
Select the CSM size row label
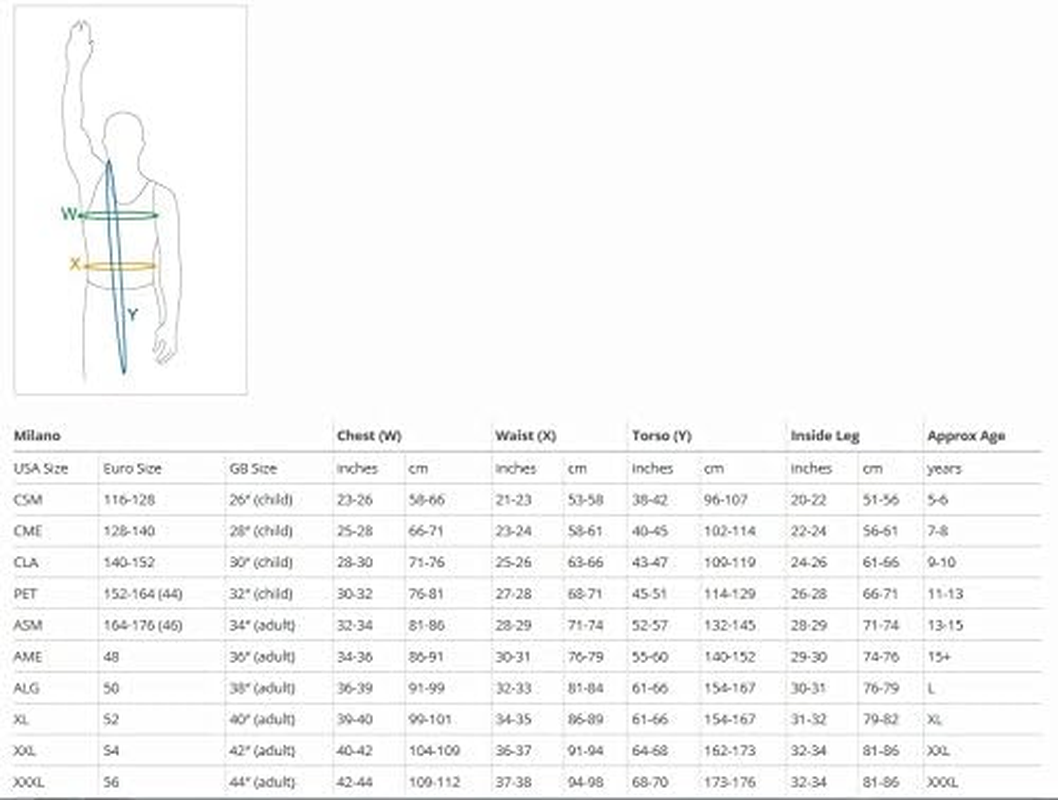coord(28,499)
